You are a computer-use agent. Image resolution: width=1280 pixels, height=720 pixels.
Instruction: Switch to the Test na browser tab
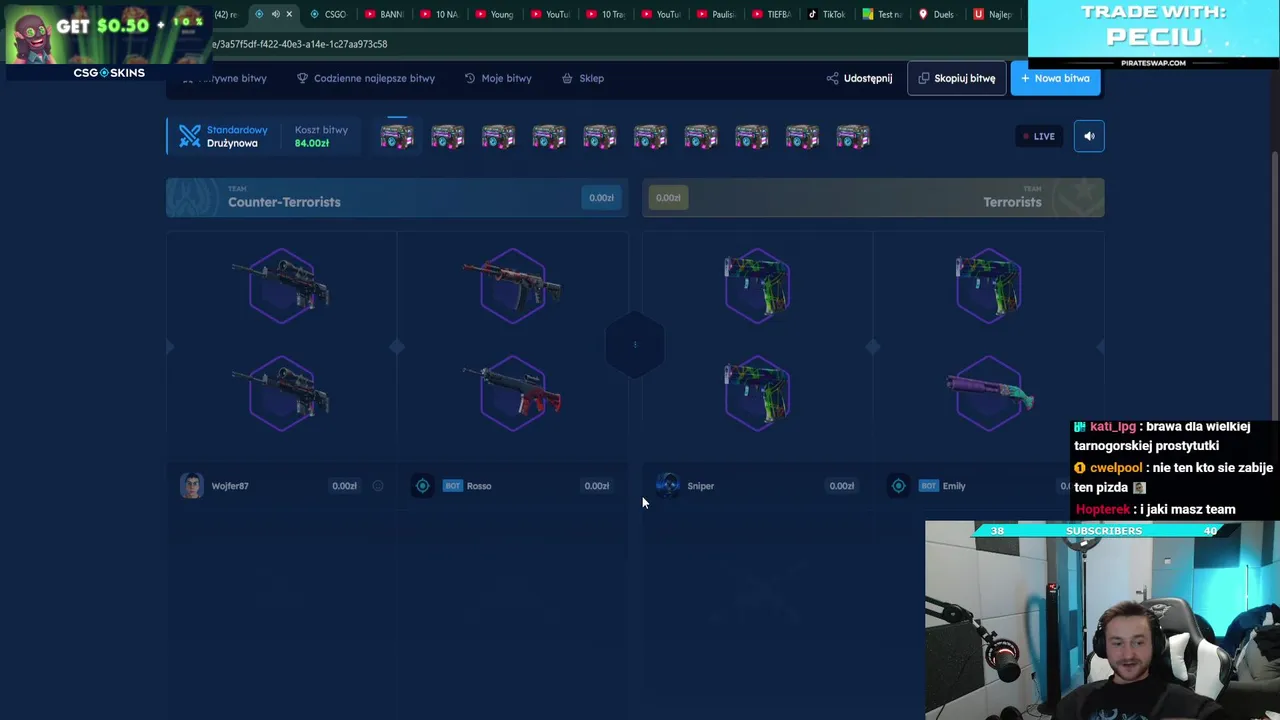pos(881,14)
